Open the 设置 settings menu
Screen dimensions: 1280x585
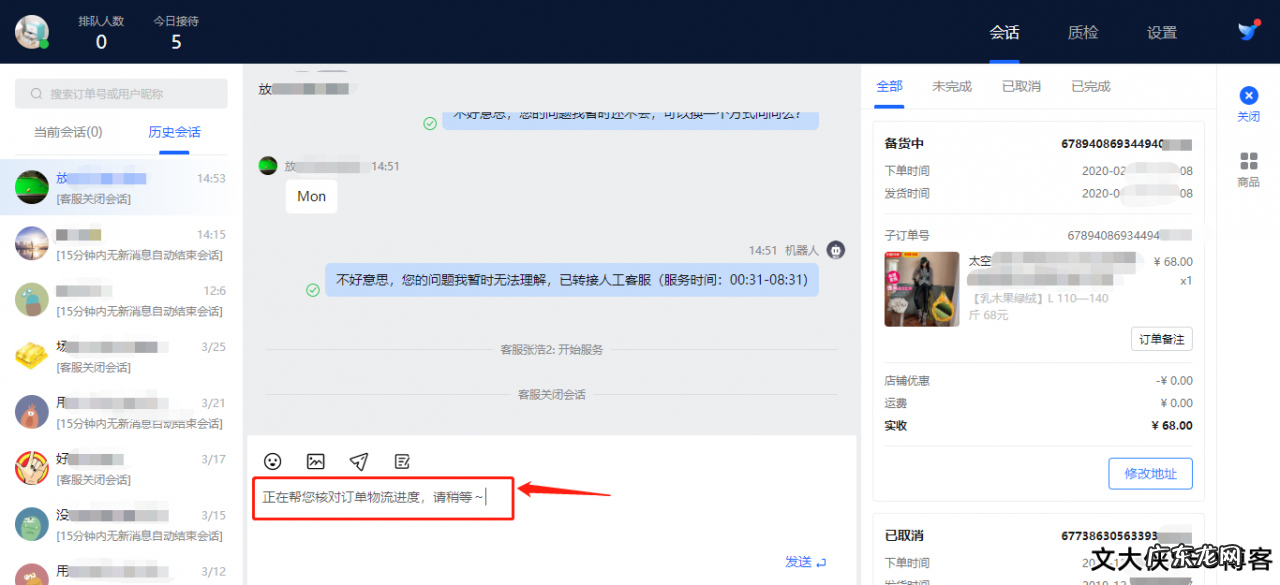(x=1161, y=32)
